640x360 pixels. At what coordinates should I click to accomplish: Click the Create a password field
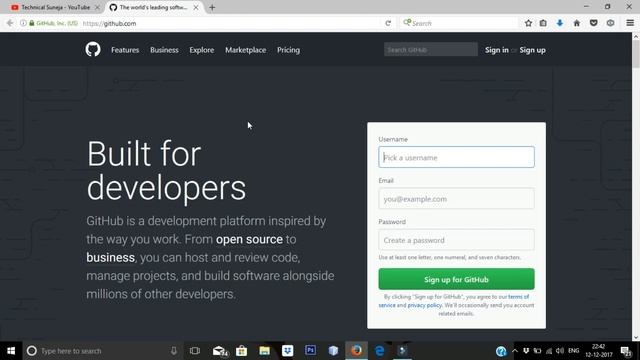point(456,240)
